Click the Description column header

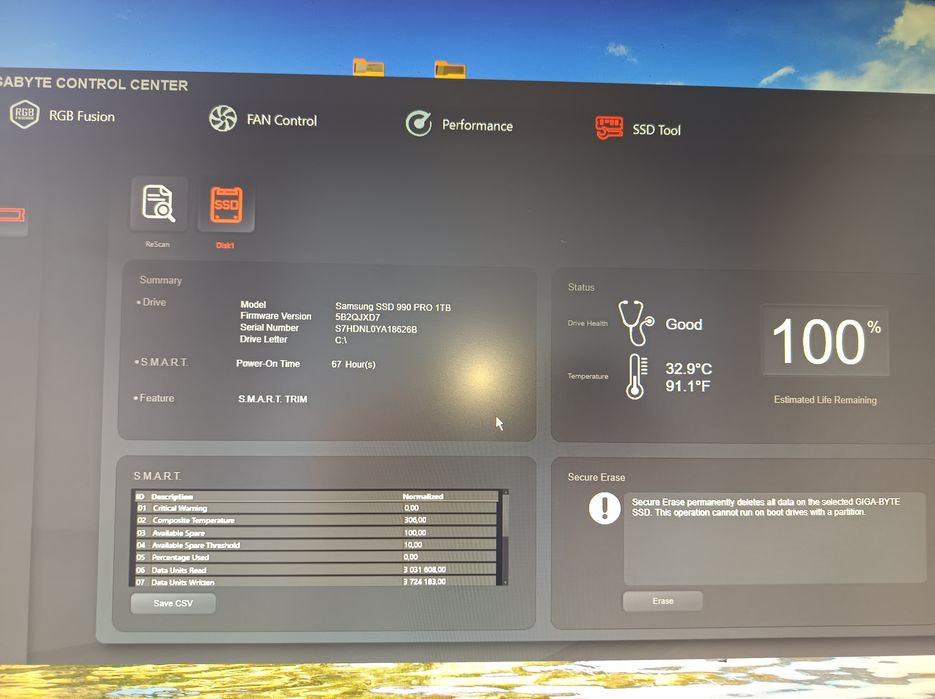point(172,496)
